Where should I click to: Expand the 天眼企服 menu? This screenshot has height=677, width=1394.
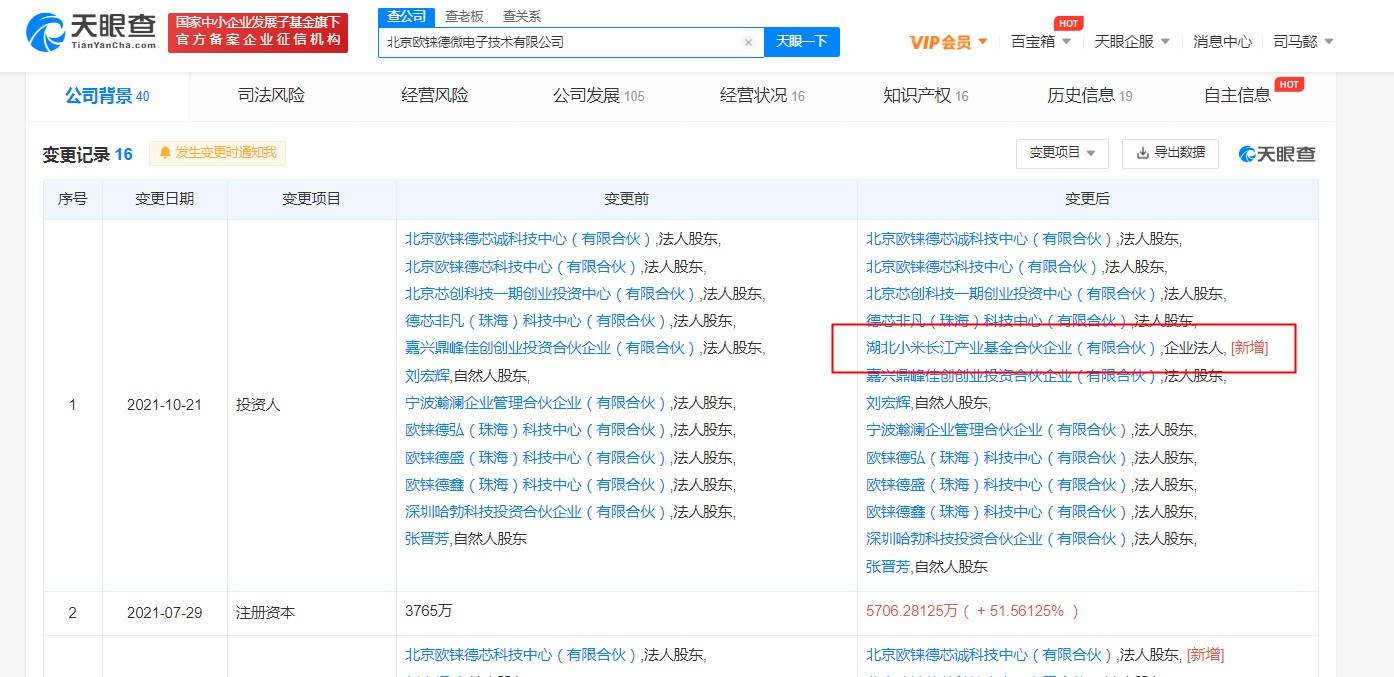coord(1132,42)
